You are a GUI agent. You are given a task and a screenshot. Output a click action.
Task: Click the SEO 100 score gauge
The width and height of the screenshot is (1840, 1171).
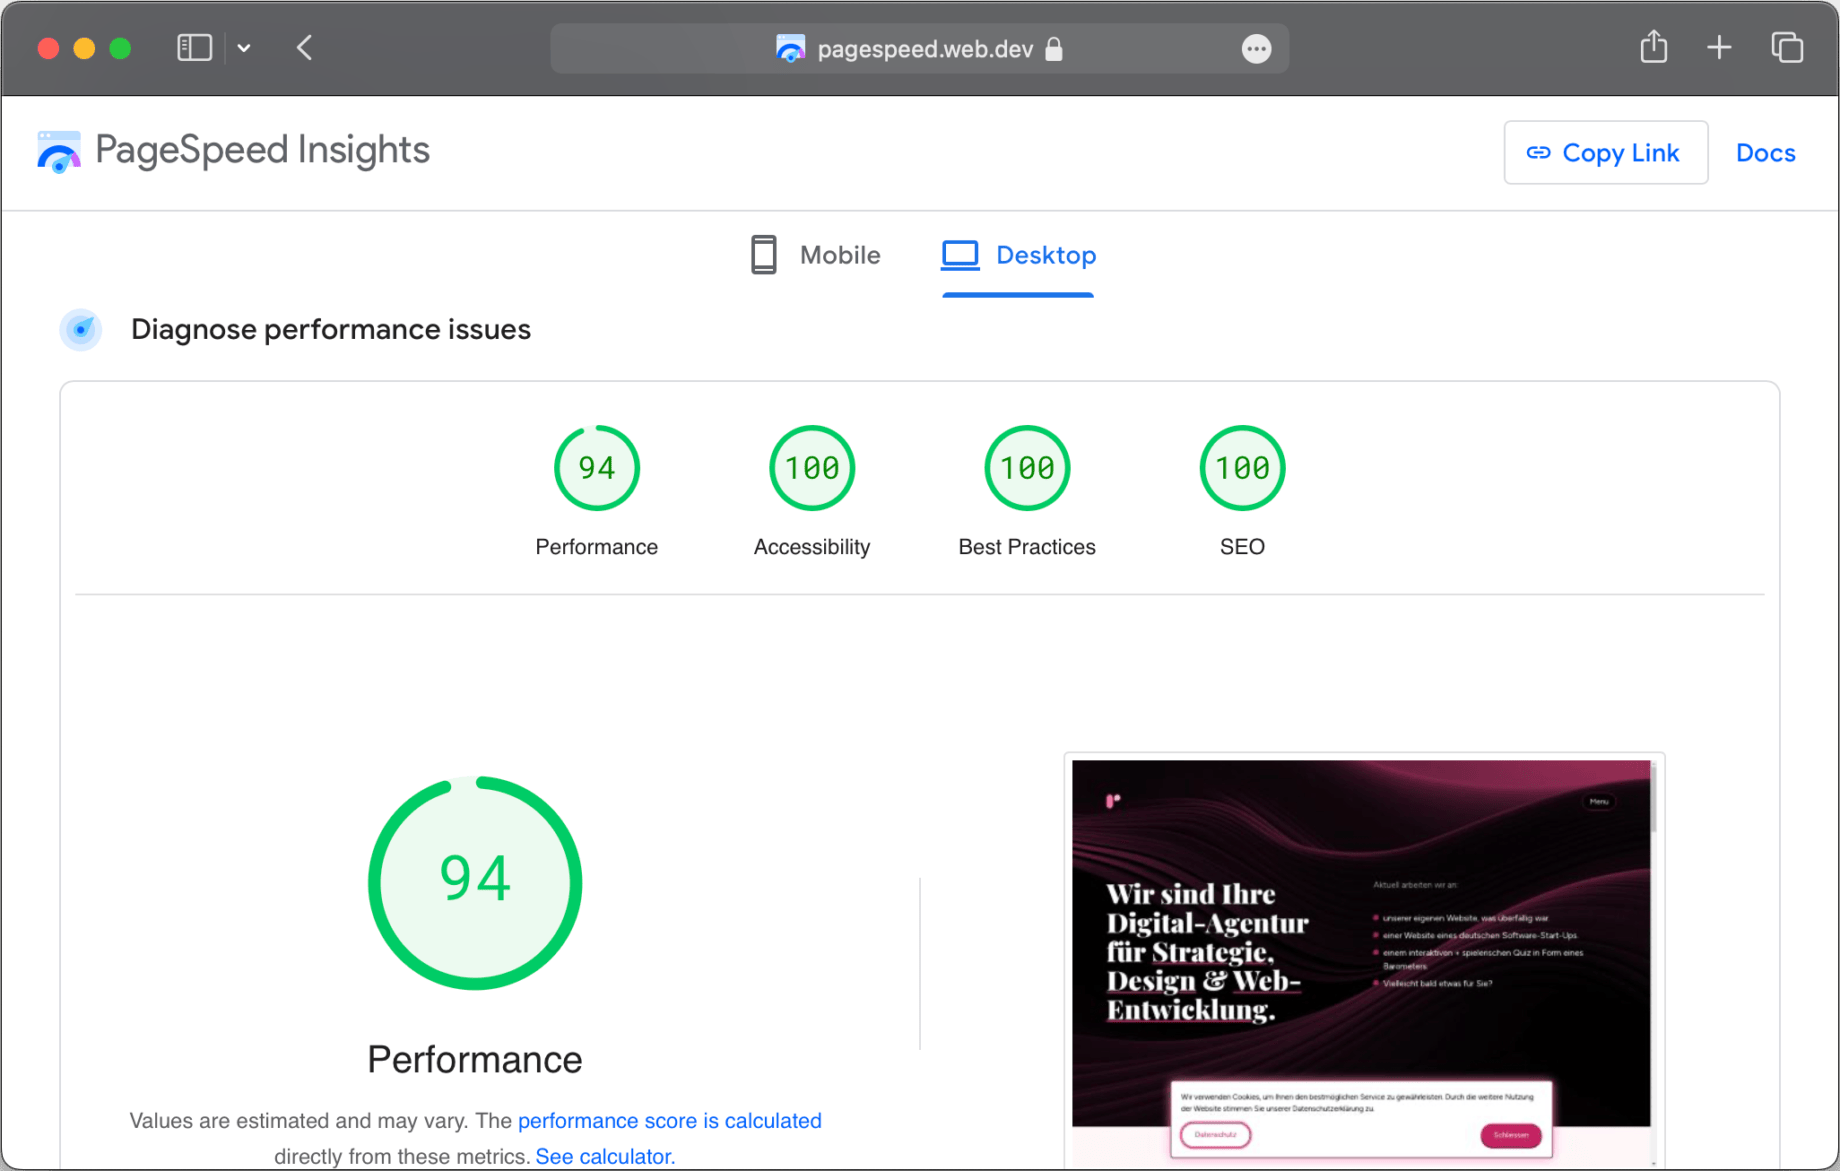point(1241,468)
